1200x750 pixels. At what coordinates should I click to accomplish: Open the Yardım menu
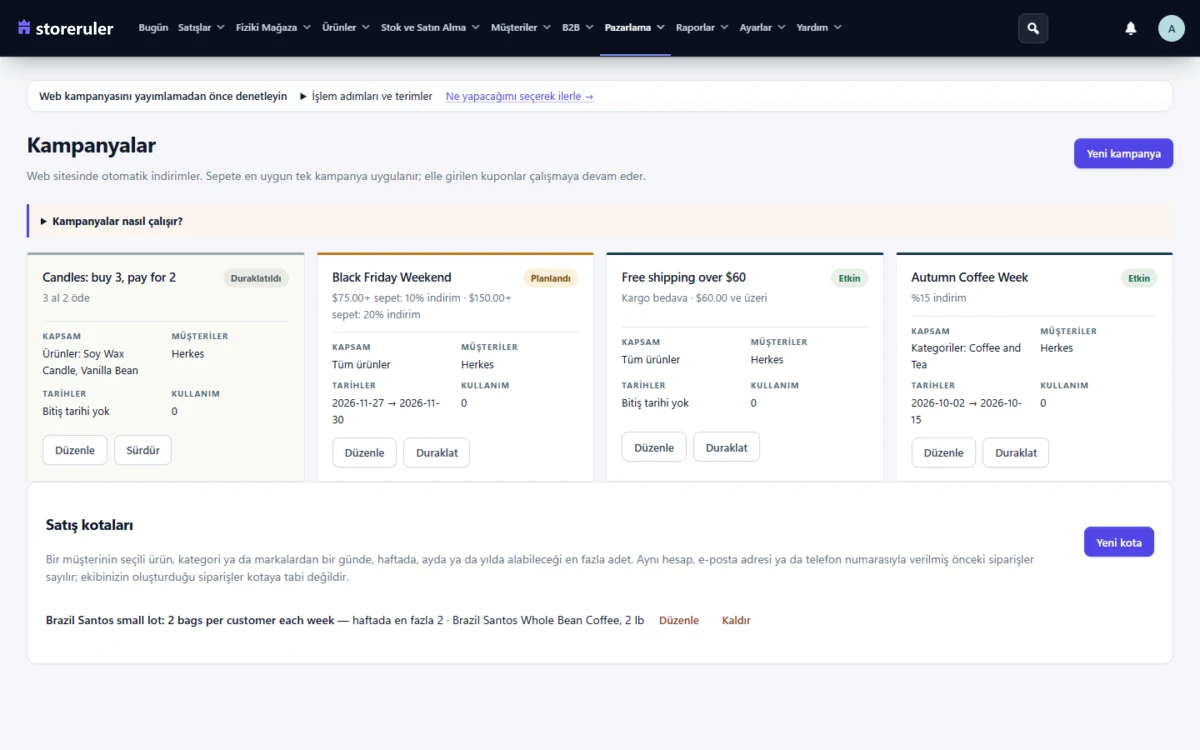819,28
